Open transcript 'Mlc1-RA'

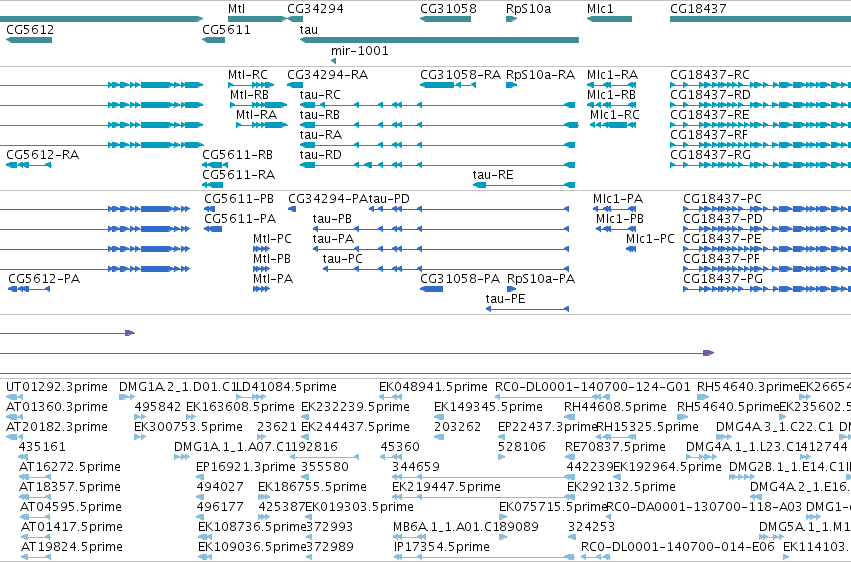click(612, 74)
